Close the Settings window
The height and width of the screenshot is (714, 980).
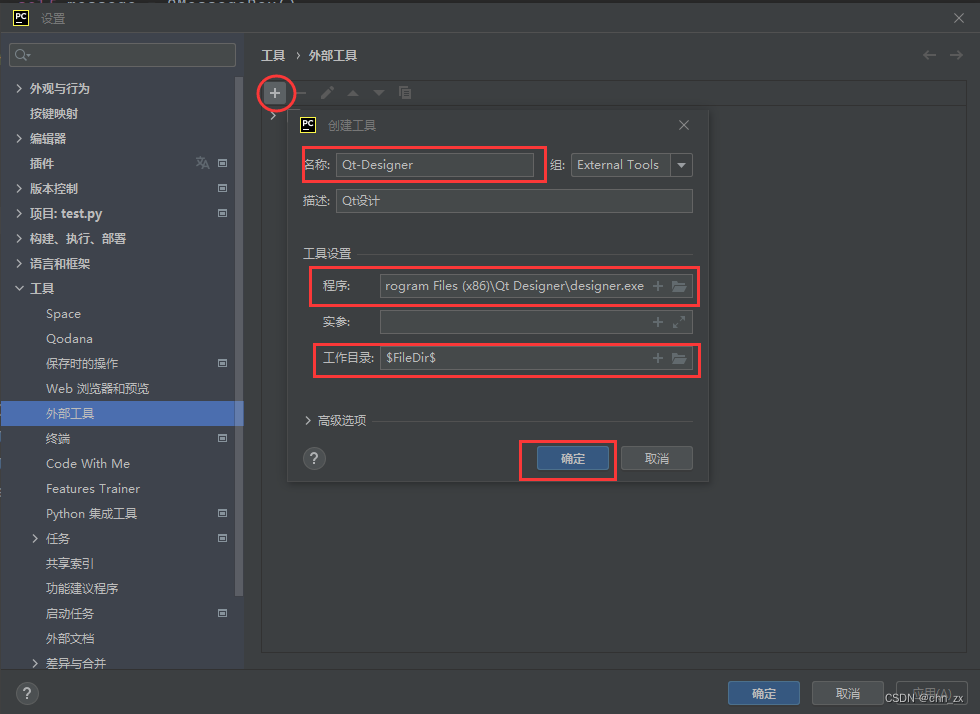959,18
